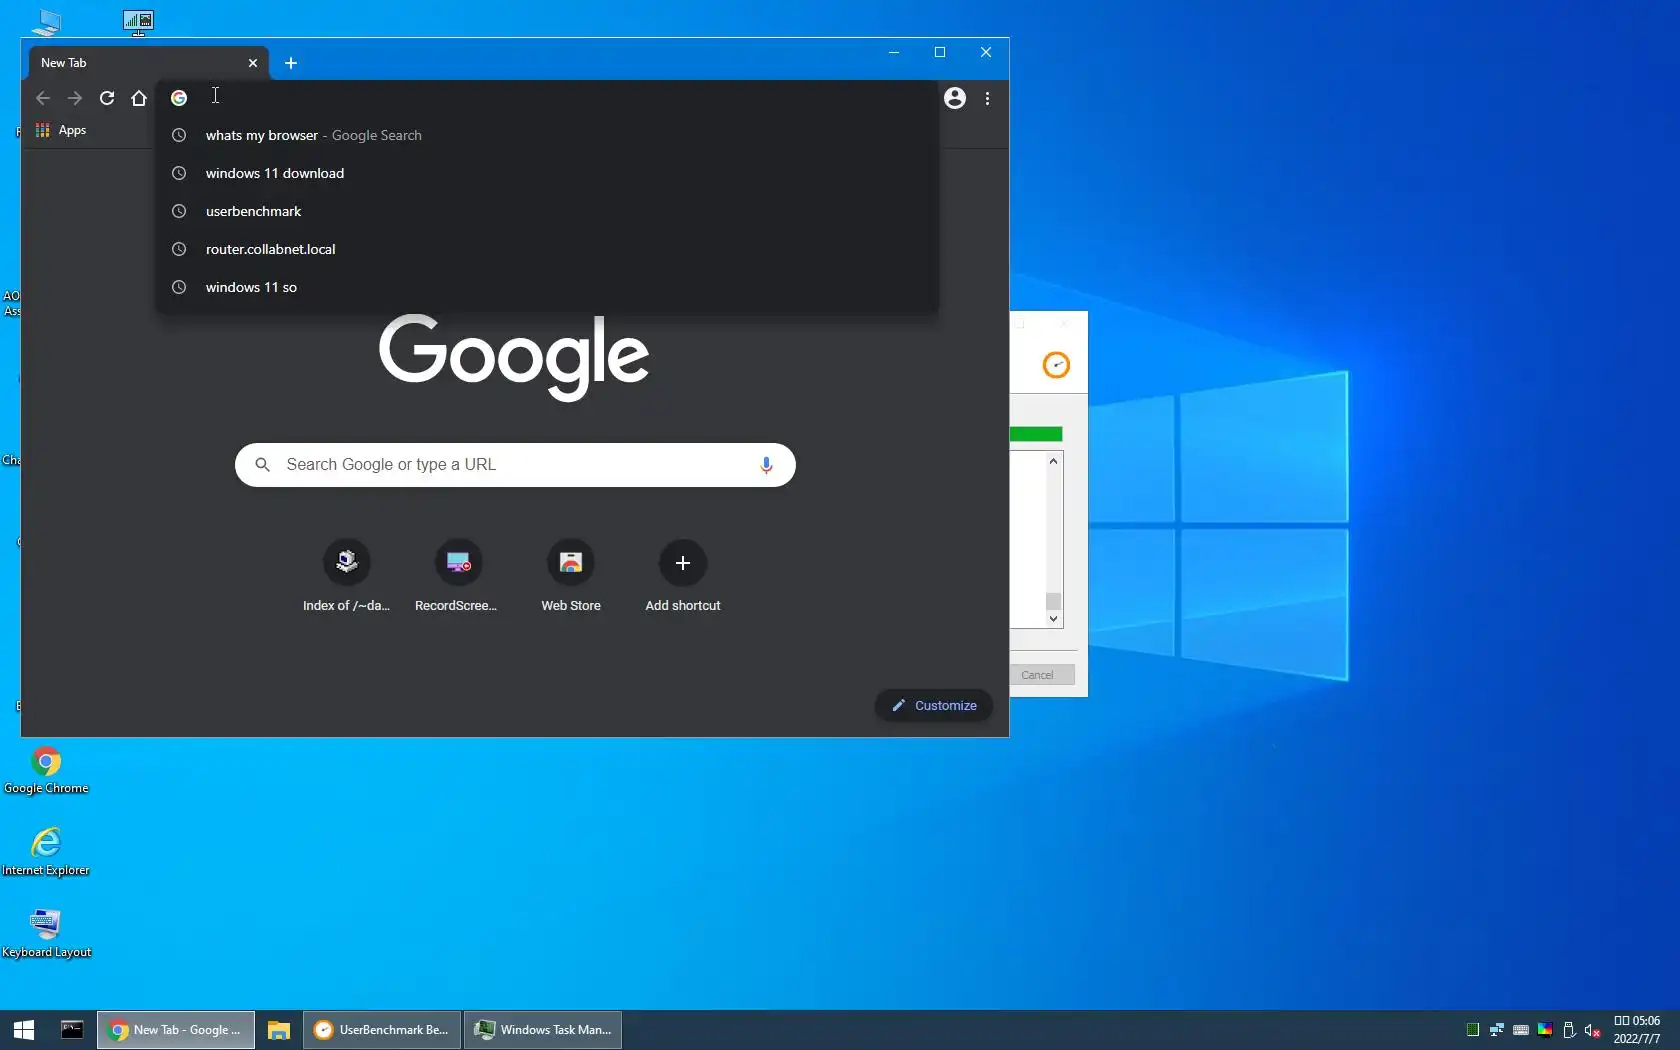The width and height of the screenshot is (1680, 1050).
Task: Open the Web Store shortcut
Action: pos(571,576)
